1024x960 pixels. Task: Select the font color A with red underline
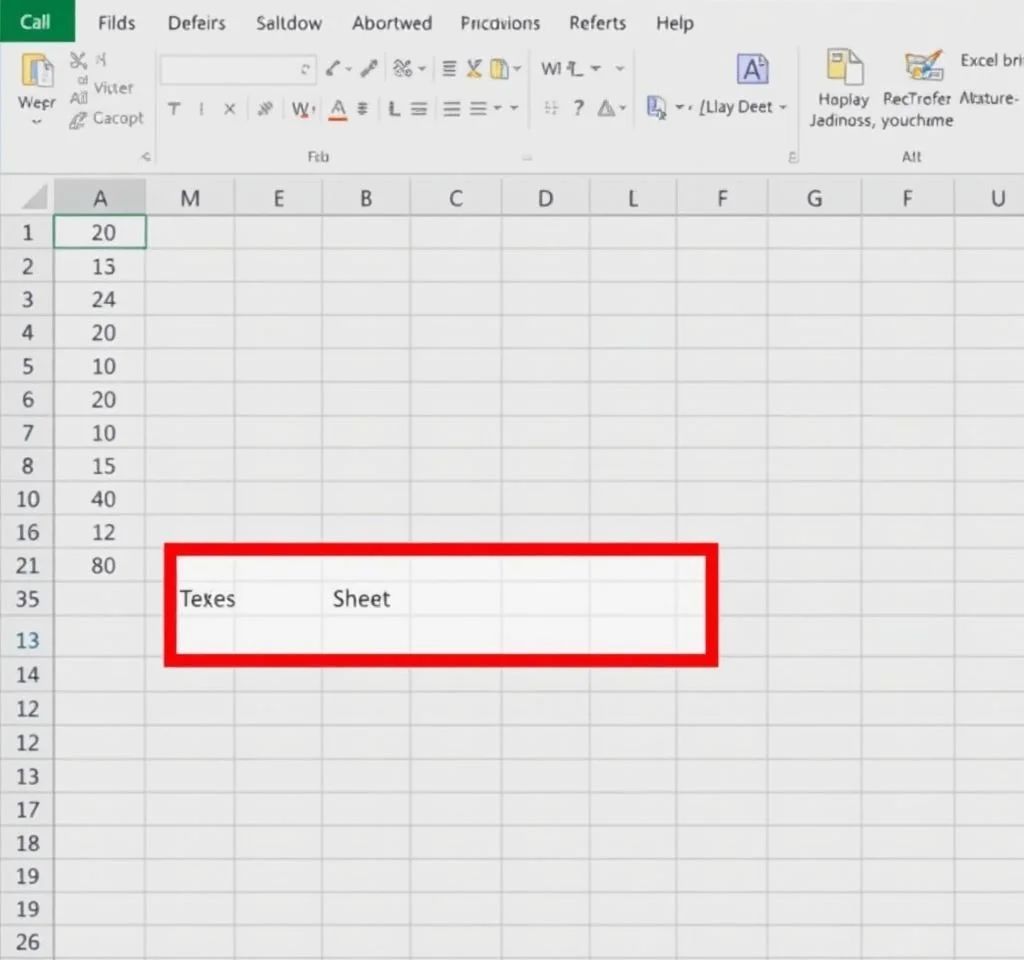point(337,109)
